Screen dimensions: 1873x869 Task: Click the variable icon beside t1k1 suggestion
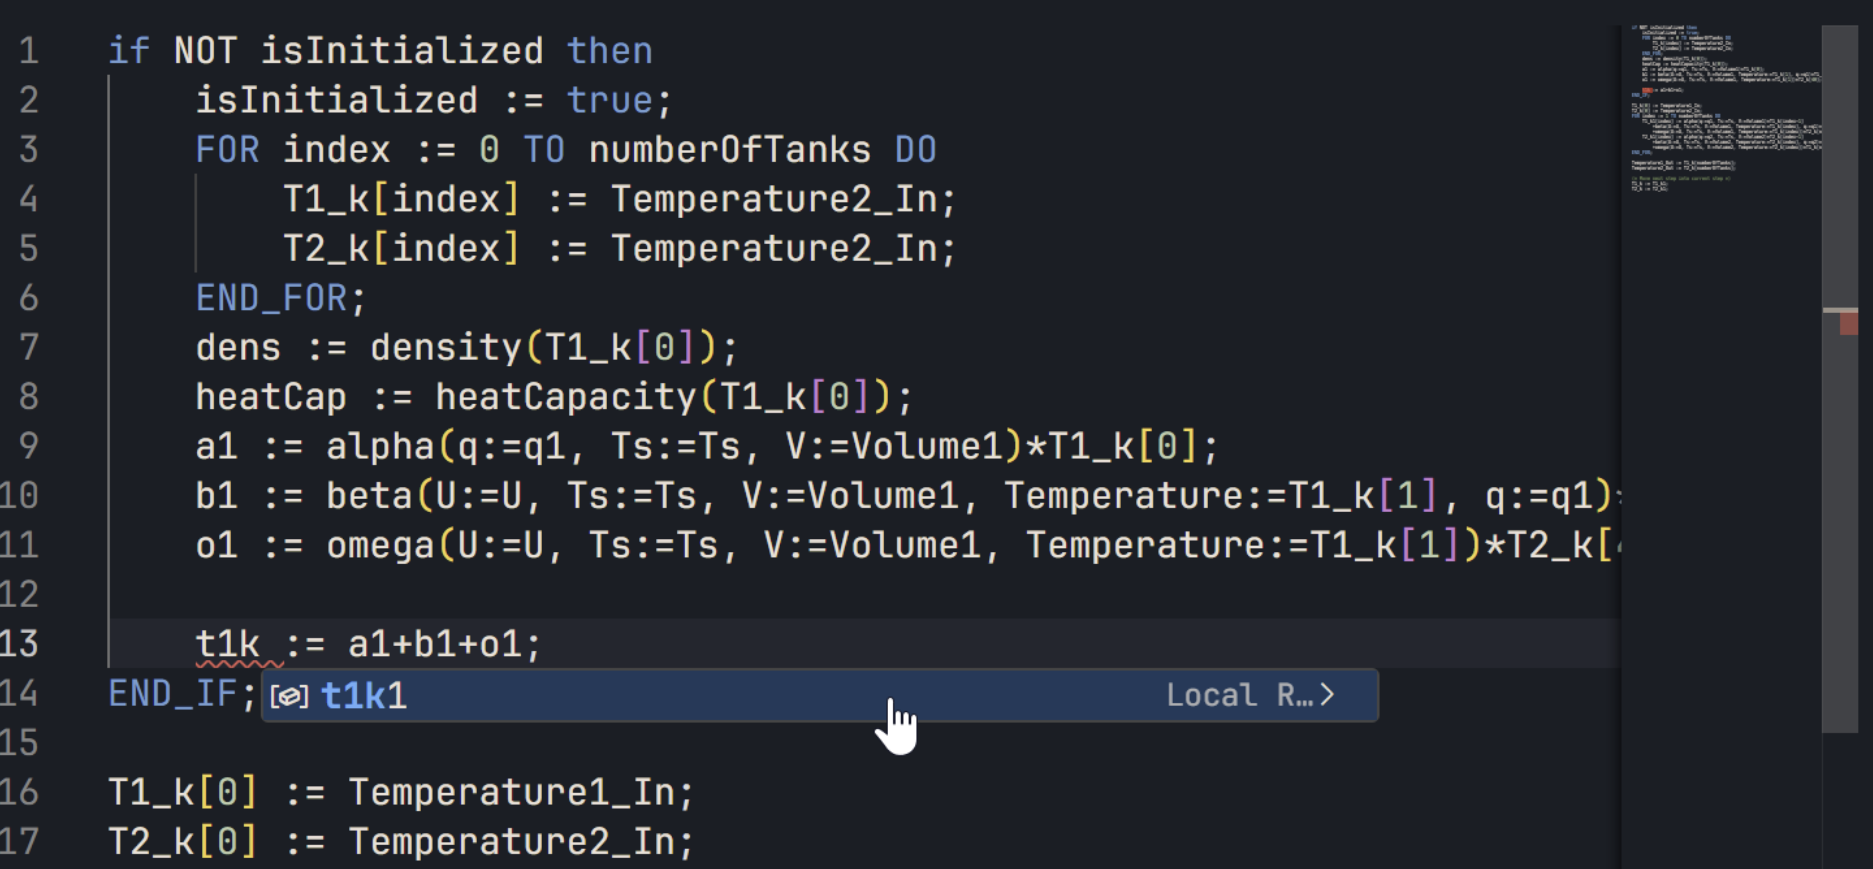tap(290, 695)
